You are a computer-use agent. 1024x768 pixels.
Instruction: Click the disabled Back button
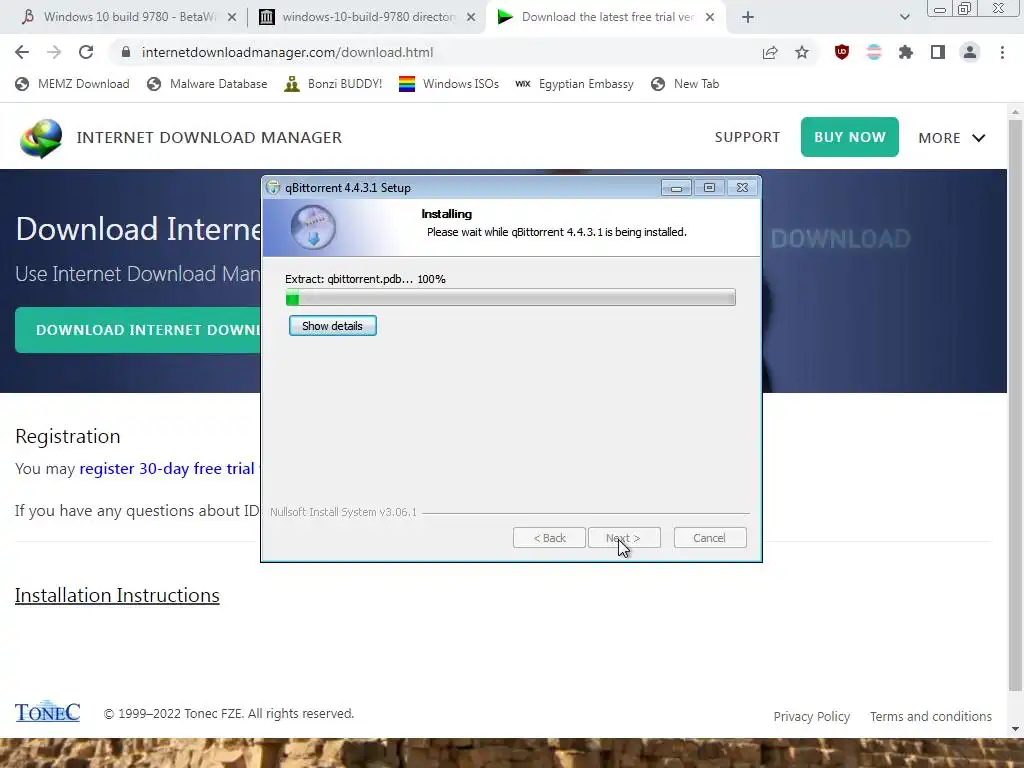549,538
